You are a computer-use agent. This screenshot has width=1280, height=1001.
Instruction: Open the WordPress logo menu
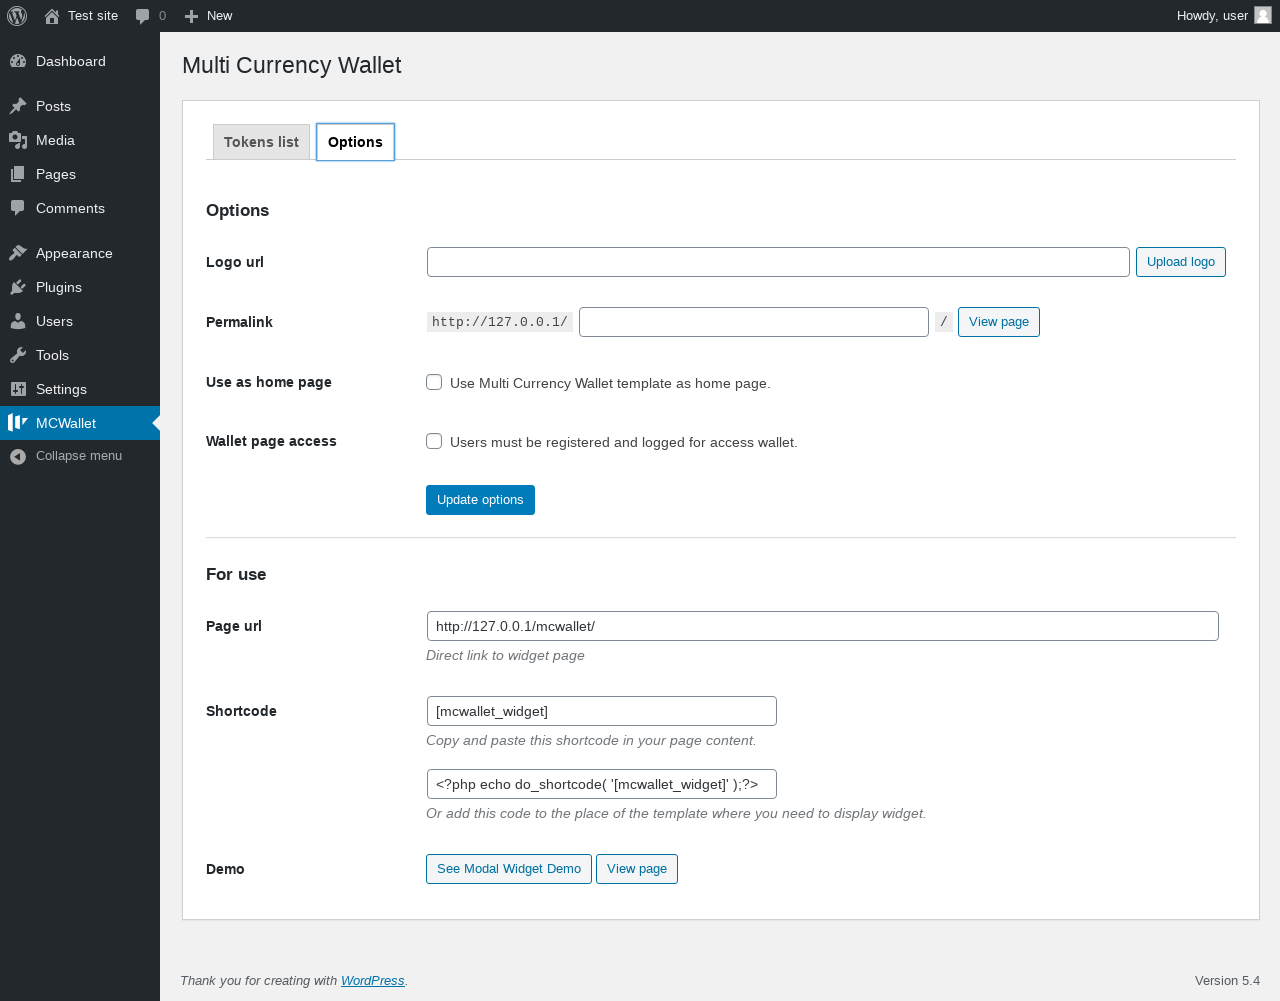coord(17,16)
